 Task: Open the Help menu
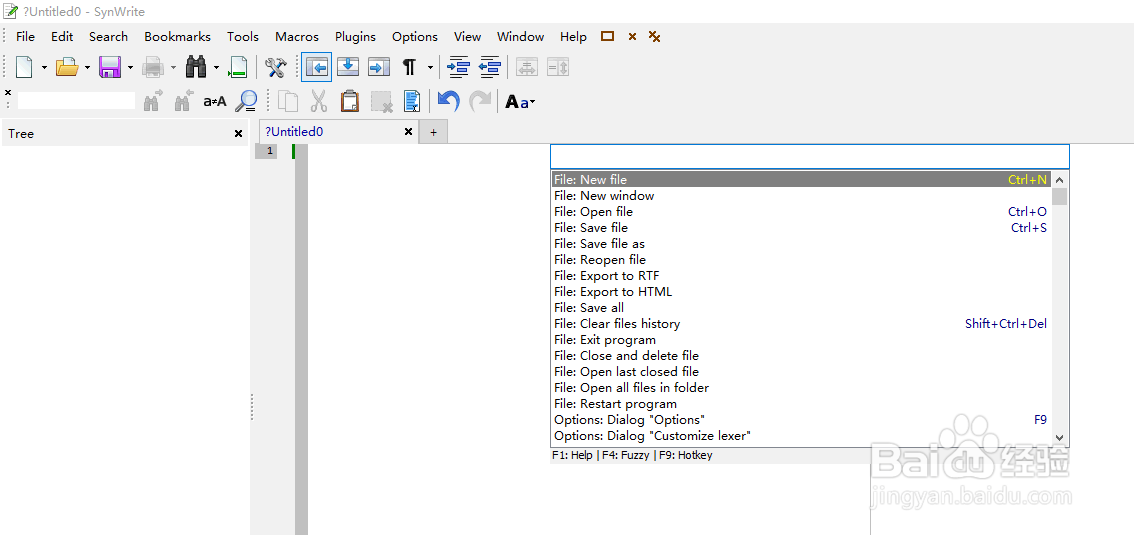(x=574, y=37)
